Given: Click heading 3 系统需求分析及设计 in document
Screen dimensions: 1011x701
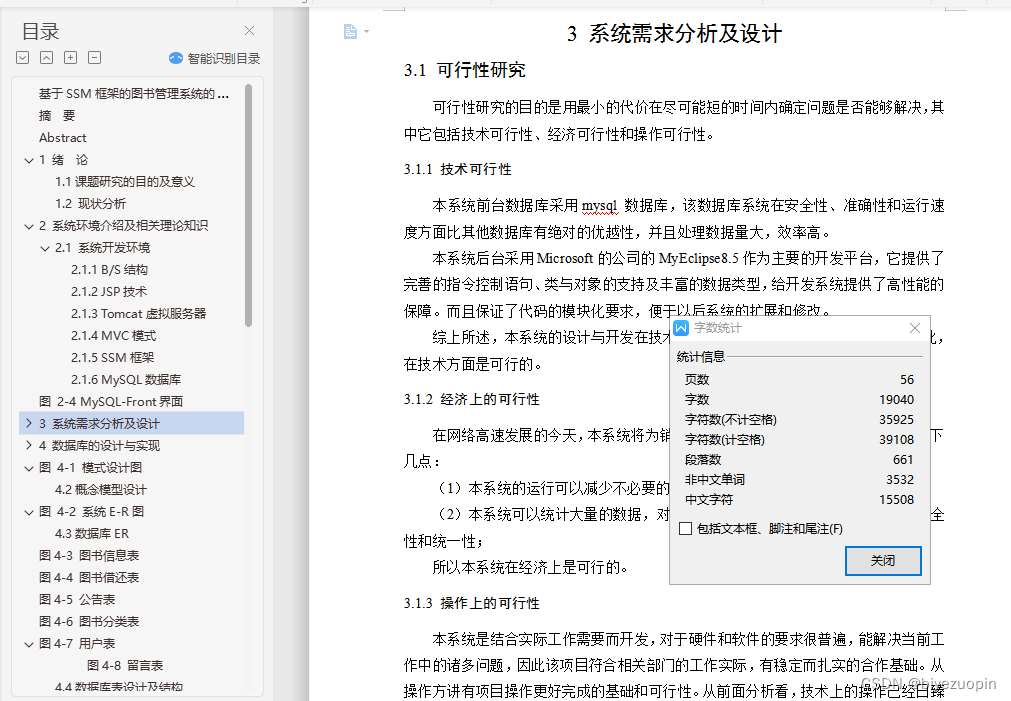Looking at the screenshot, I should (674, 34).
